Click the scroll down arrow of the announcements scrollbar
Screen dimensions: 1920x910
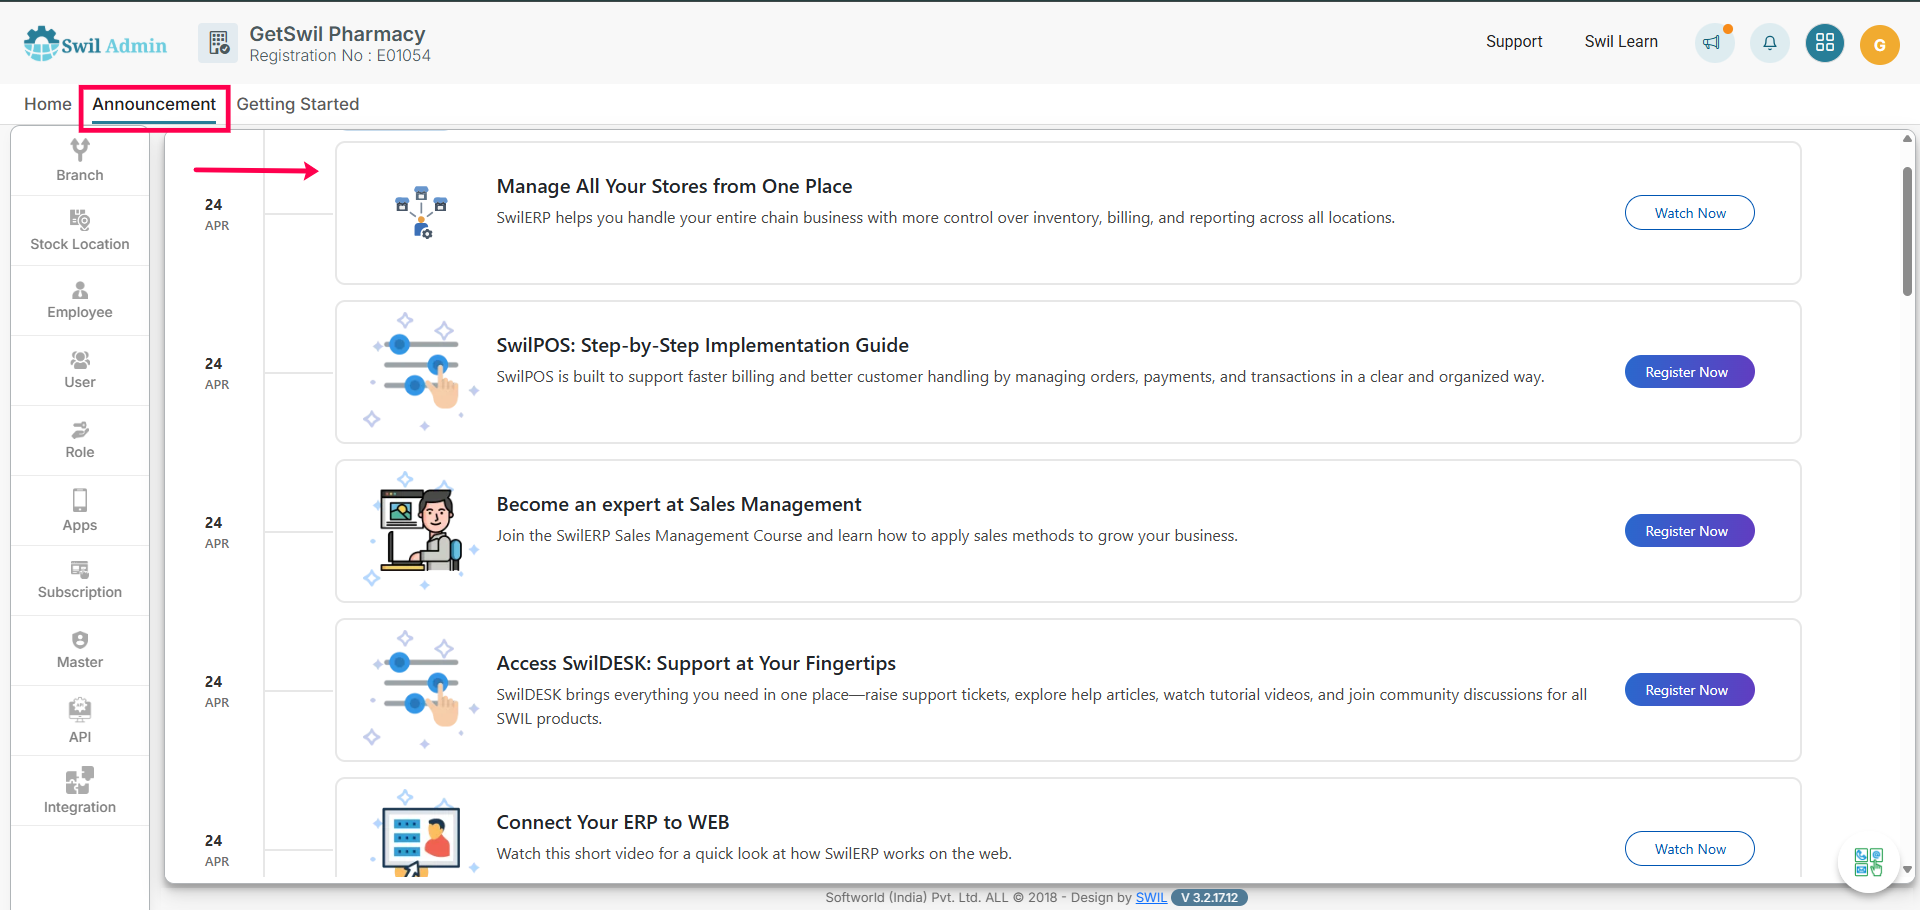click(1907, 870)
